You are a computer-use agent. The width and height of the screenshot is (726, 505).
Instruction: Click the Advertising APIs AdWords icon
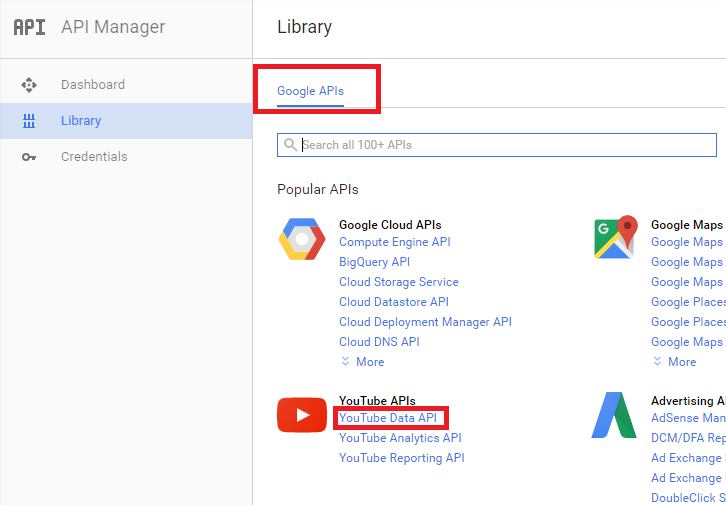(x=614, y=415)
